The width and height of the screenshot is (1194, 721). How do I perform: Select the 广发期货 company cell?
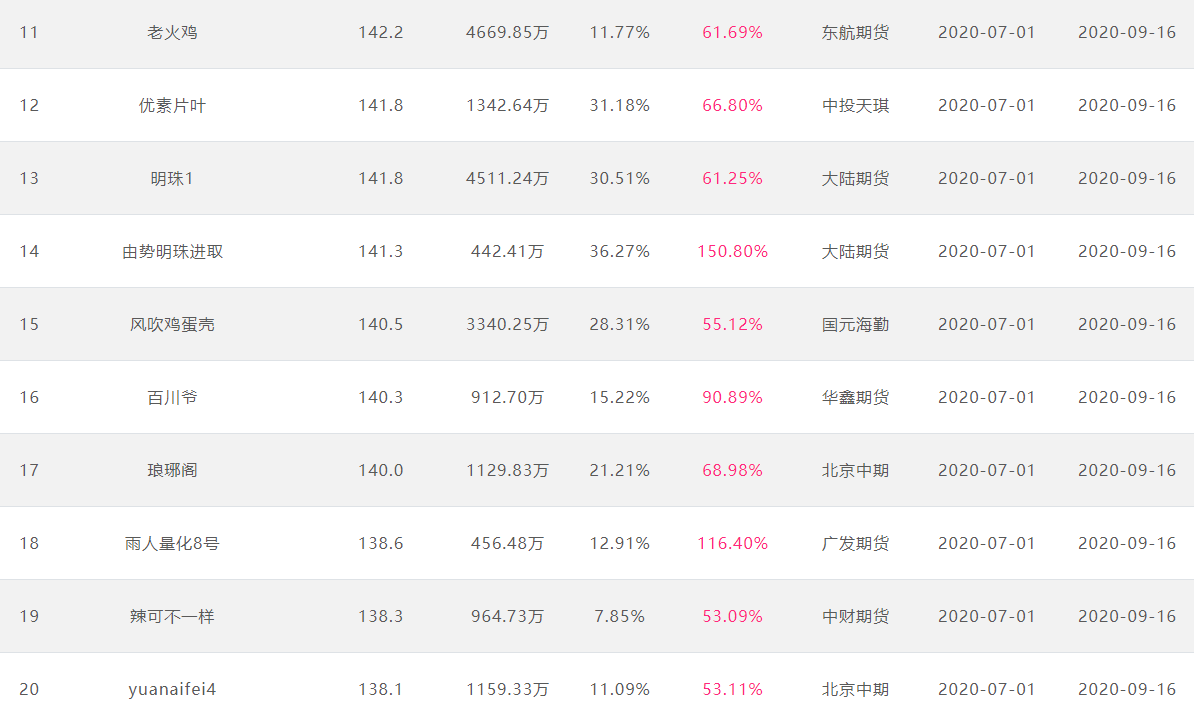point(855,544)
